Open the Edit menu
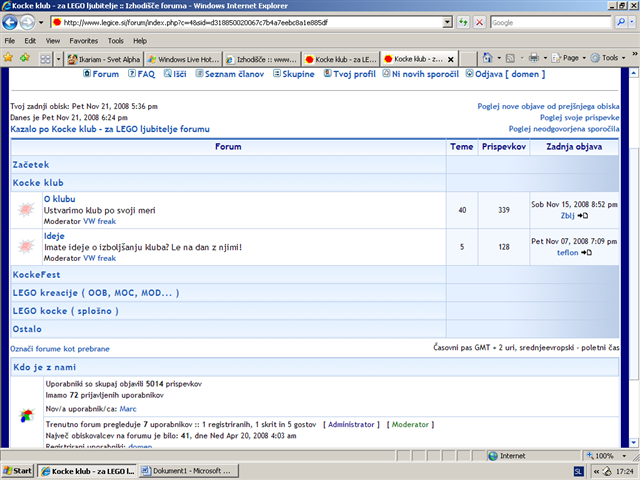 (x=30, y=41)
